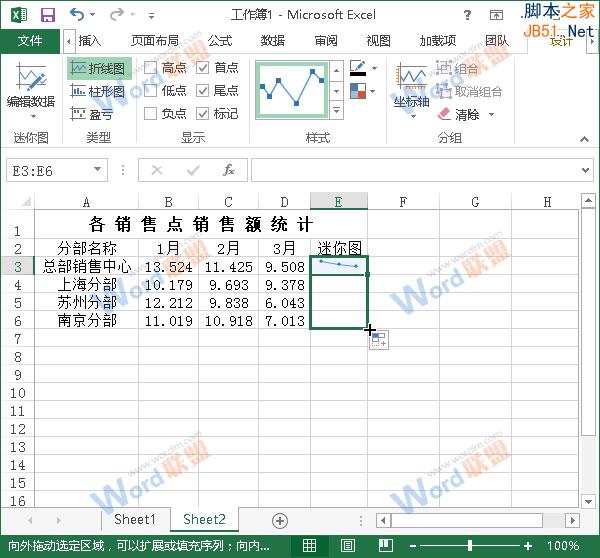Click zoom out minus button
Screen dimensions: 600x558
[x=412, y=546]
